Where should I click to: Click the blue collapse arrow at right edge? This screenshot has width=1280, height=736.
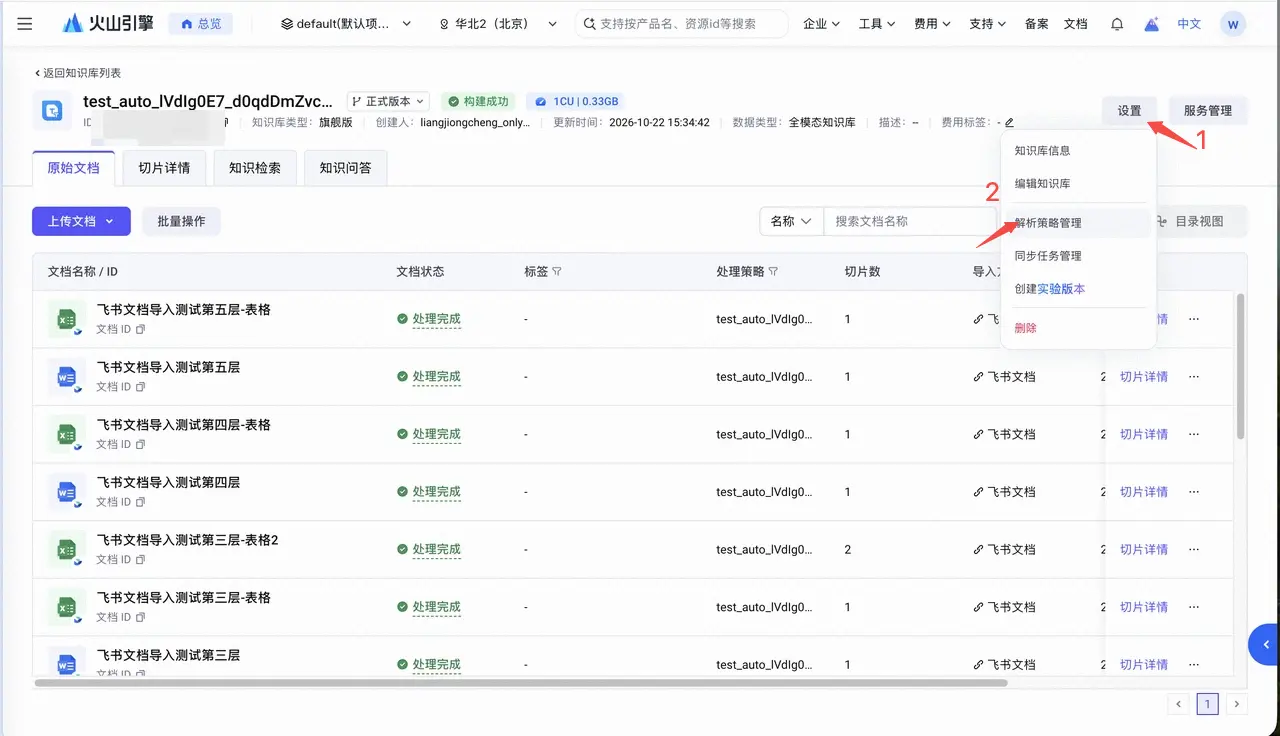[x=1265, y=645]
